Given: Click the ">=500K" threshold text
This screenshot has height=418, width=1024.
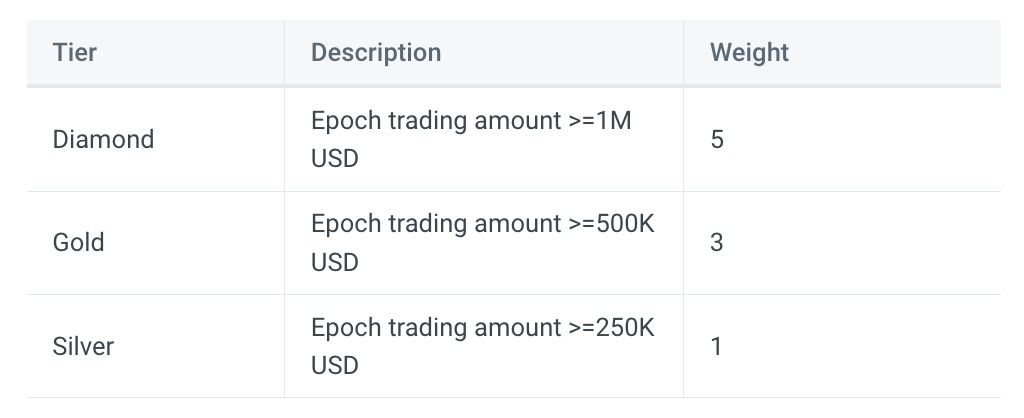Looking at the screenshot, I should [x=611, y=224].
